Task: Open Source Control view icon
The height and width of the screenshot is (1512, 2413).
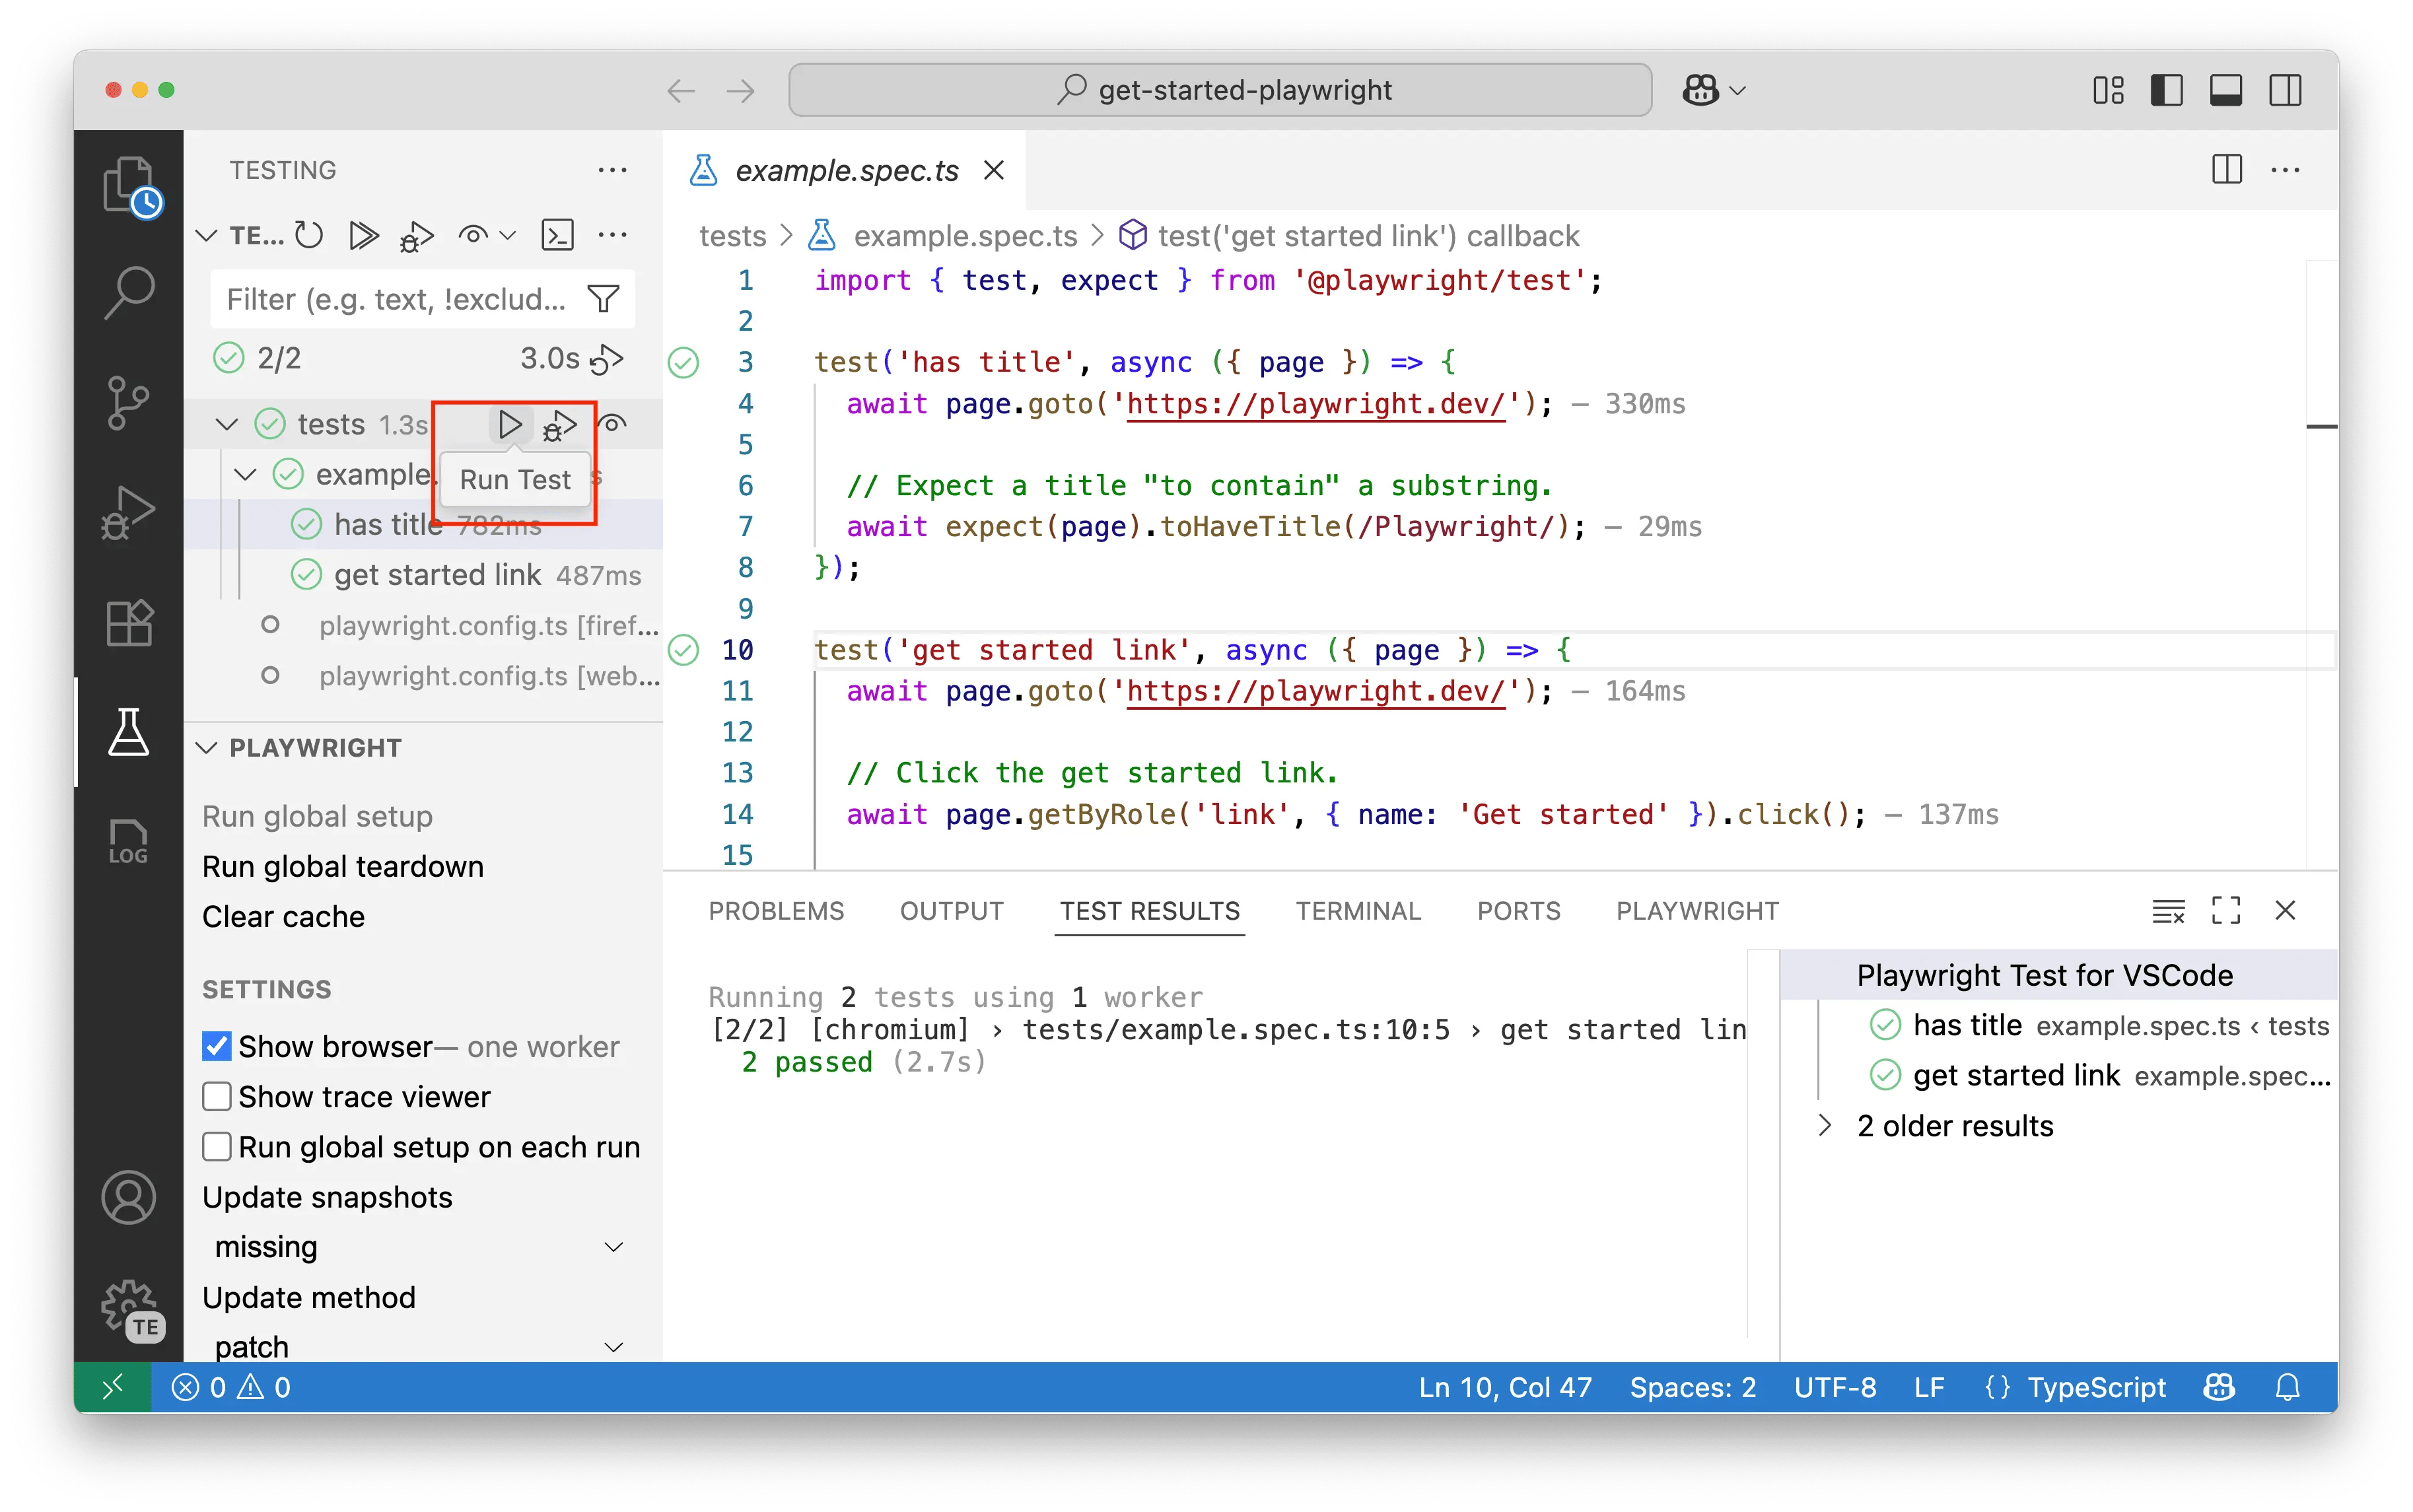Action: tap(128, 403)
